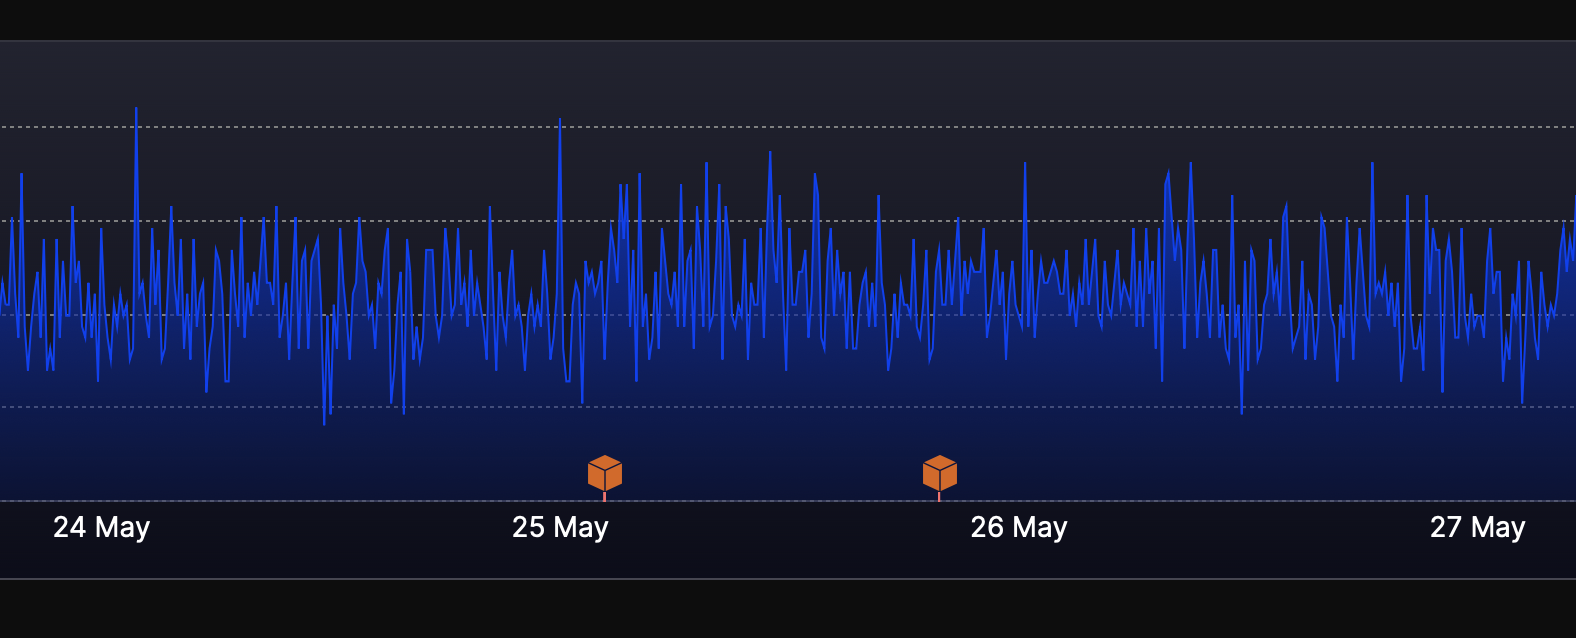Select the deep dip just left of first cube marker
Screen dimensions: 1576x638
point(582,402)
